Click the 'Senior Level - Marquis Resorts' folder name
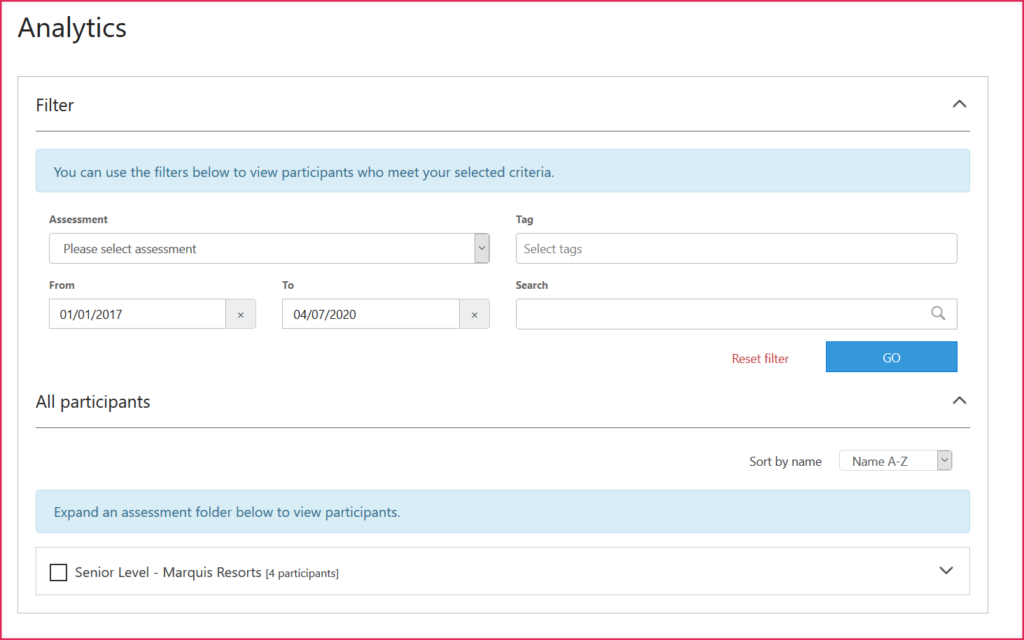 pos(168,573)
